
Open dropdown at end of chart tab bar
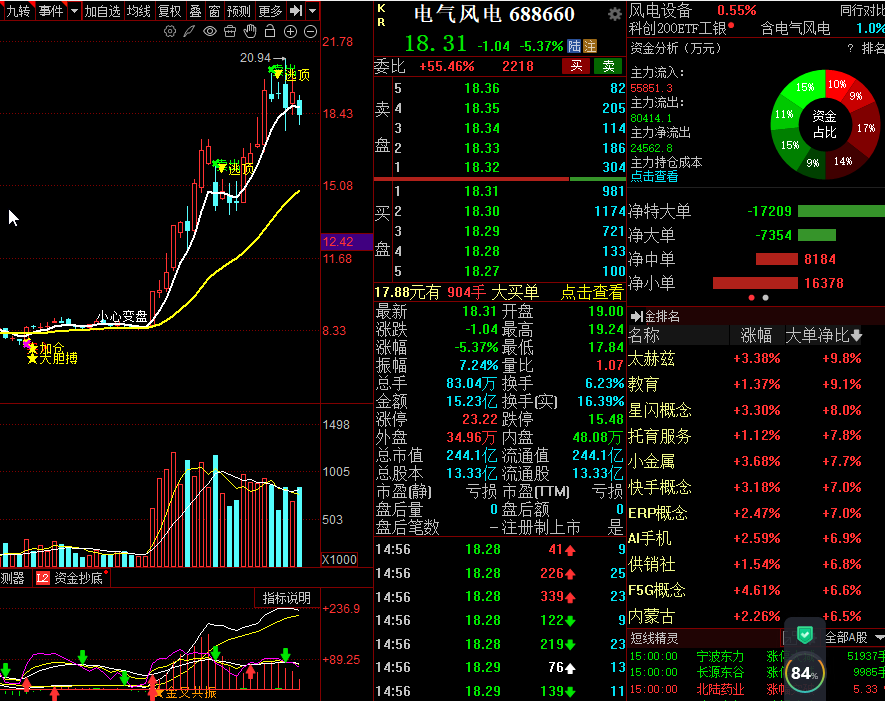[x=312, y=11]
